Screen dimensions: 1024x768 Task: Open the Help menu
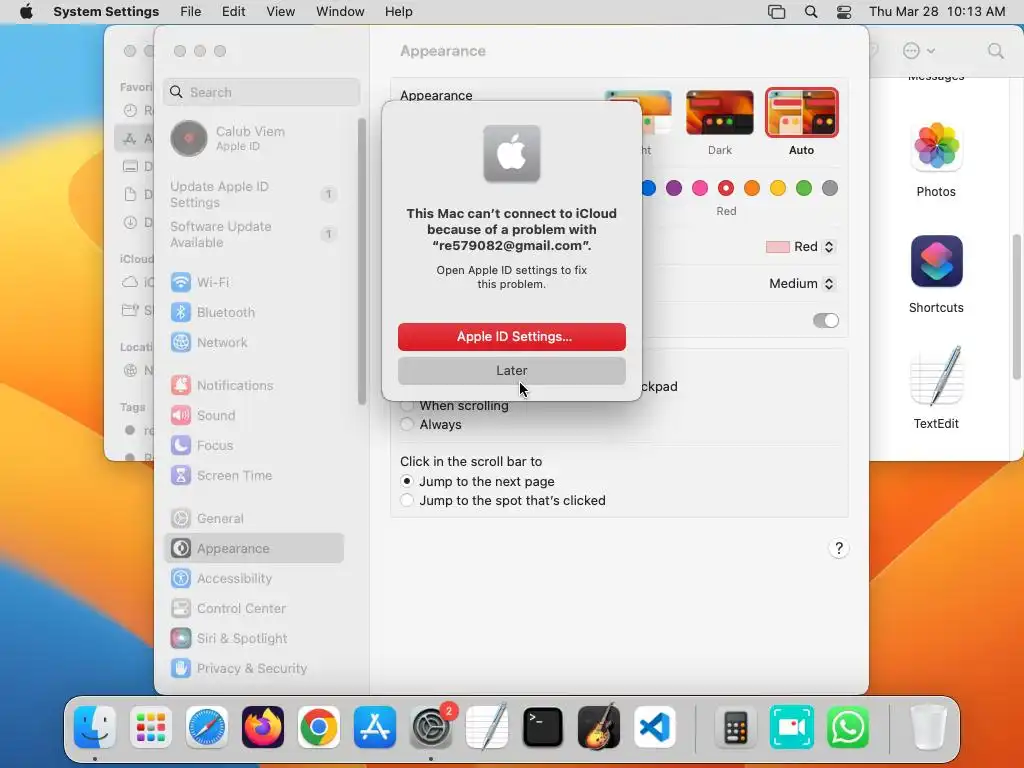[398, 12]
